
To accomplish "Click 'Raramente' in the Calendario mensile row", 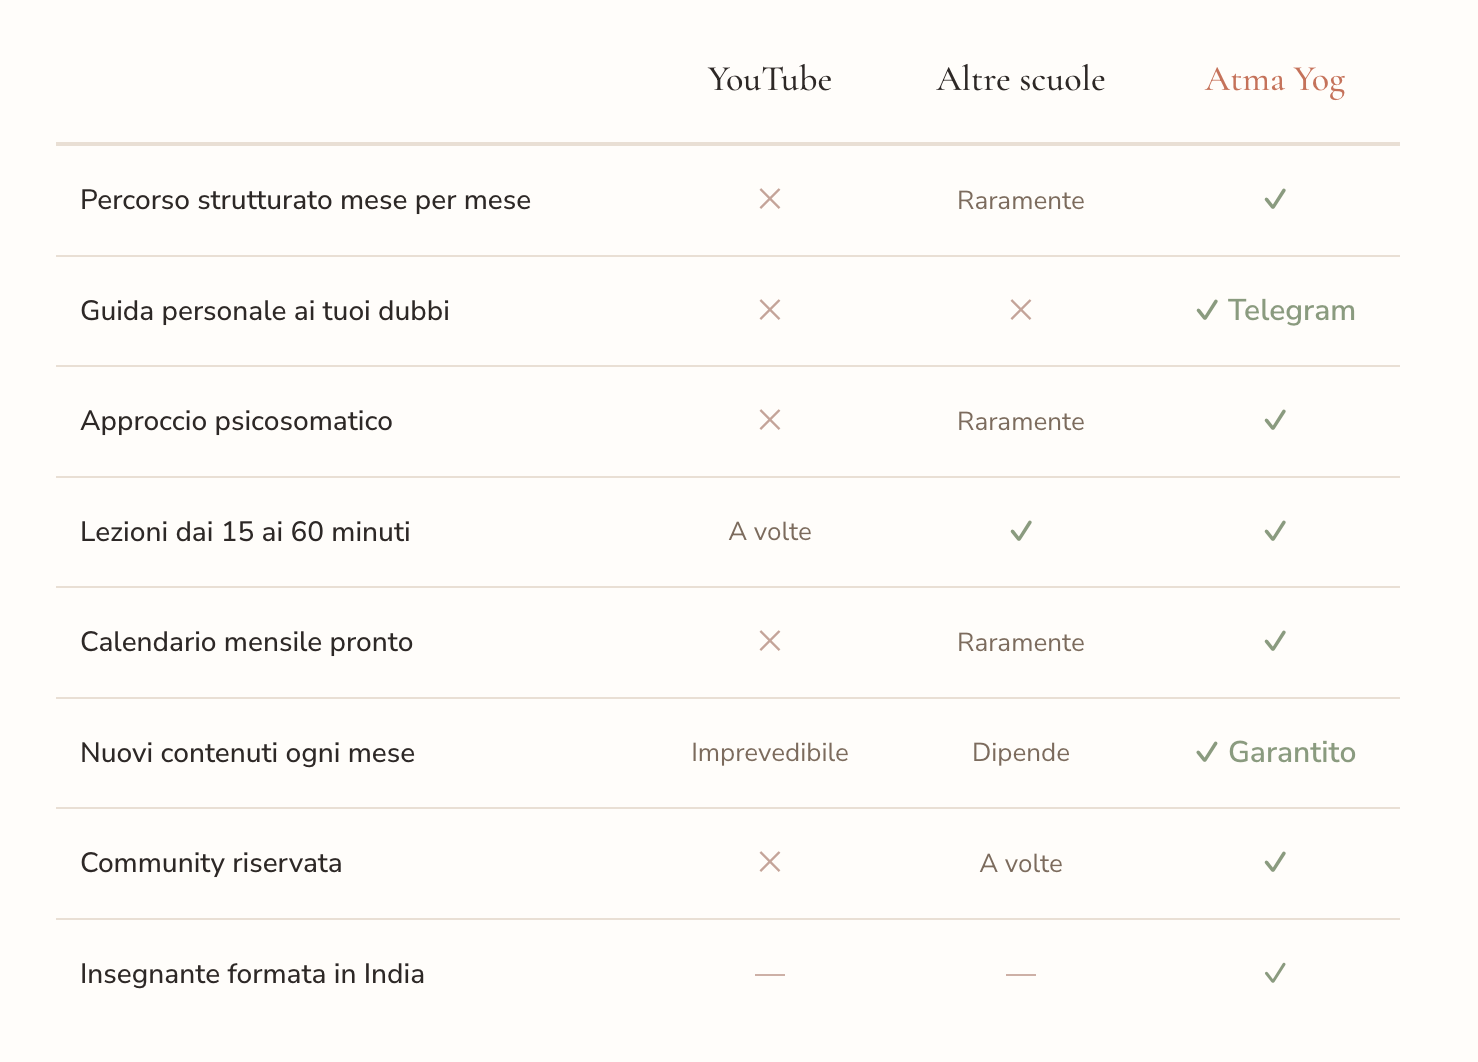I will [x=1020, y=642].
